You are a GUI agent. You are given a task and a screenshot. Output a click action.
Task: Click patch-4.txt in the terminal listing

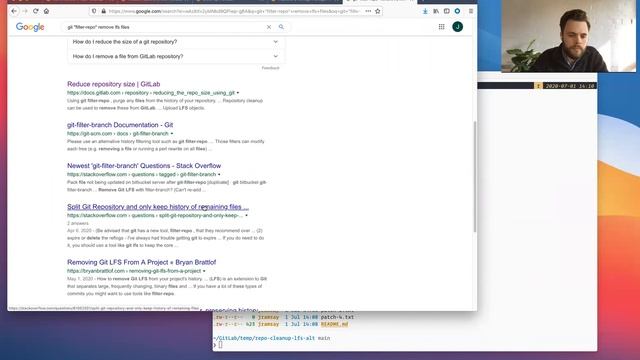[x=337, y=317]
